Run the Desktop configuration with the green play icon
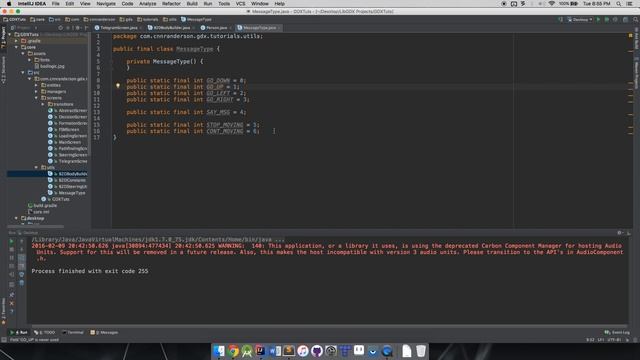The width and height of the screenshot is (640, 360). coord(598,20)
